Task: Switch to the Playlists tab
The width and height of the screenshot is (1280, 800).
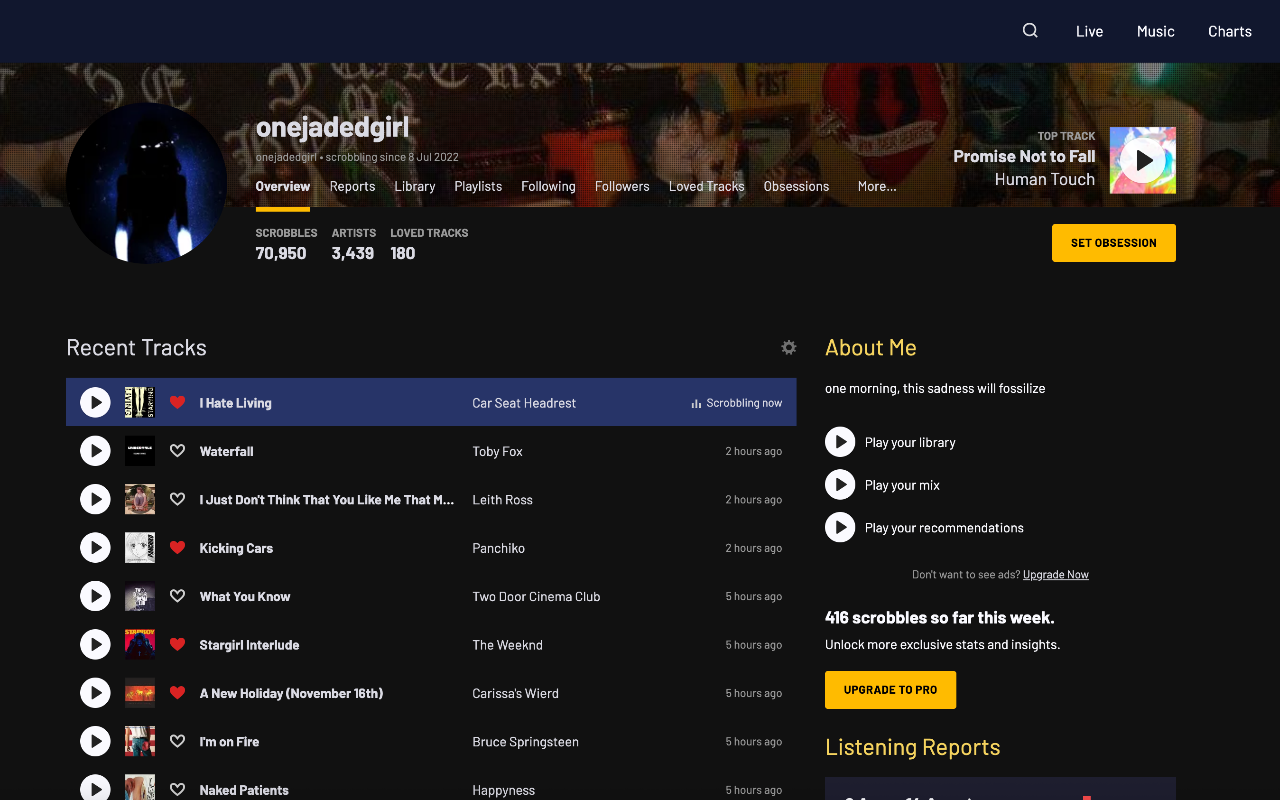Action: click(478, 186)
